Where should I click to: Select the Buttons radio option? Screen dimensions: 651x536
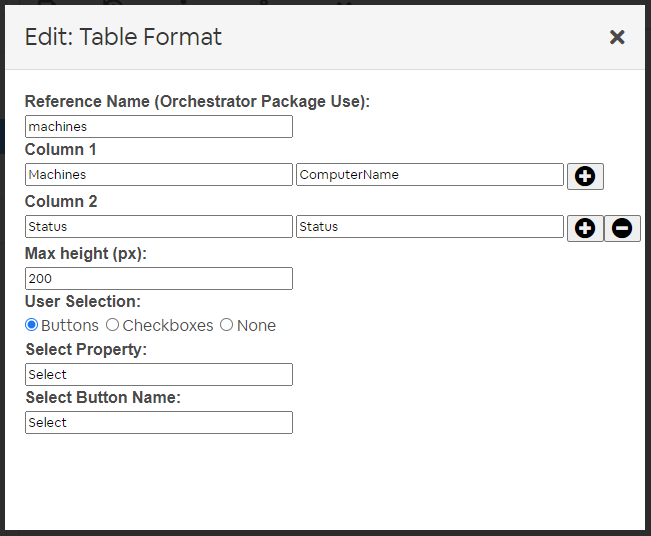[x=32, y=325]
